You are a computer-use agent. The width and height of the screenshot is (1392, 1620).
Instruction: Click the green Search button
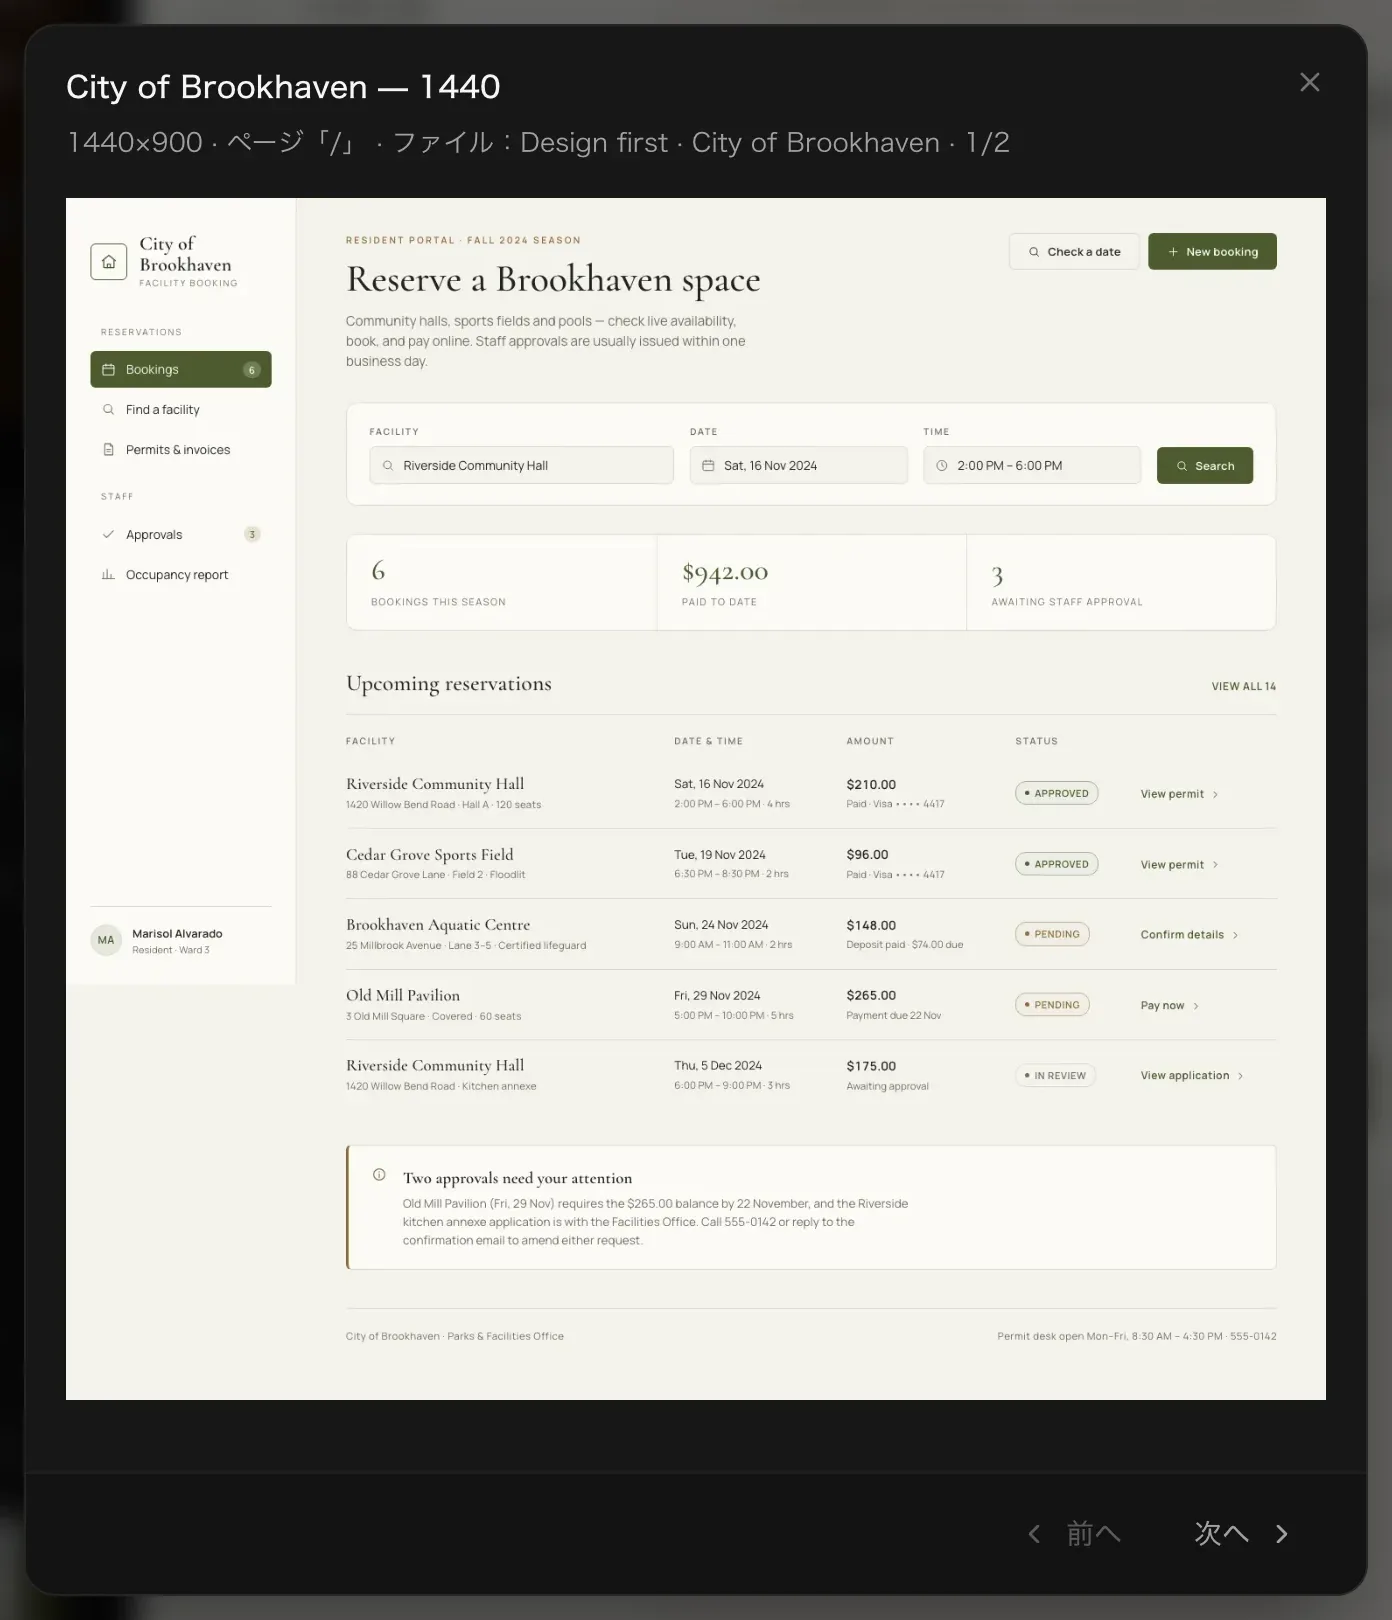click(1205, 466)
